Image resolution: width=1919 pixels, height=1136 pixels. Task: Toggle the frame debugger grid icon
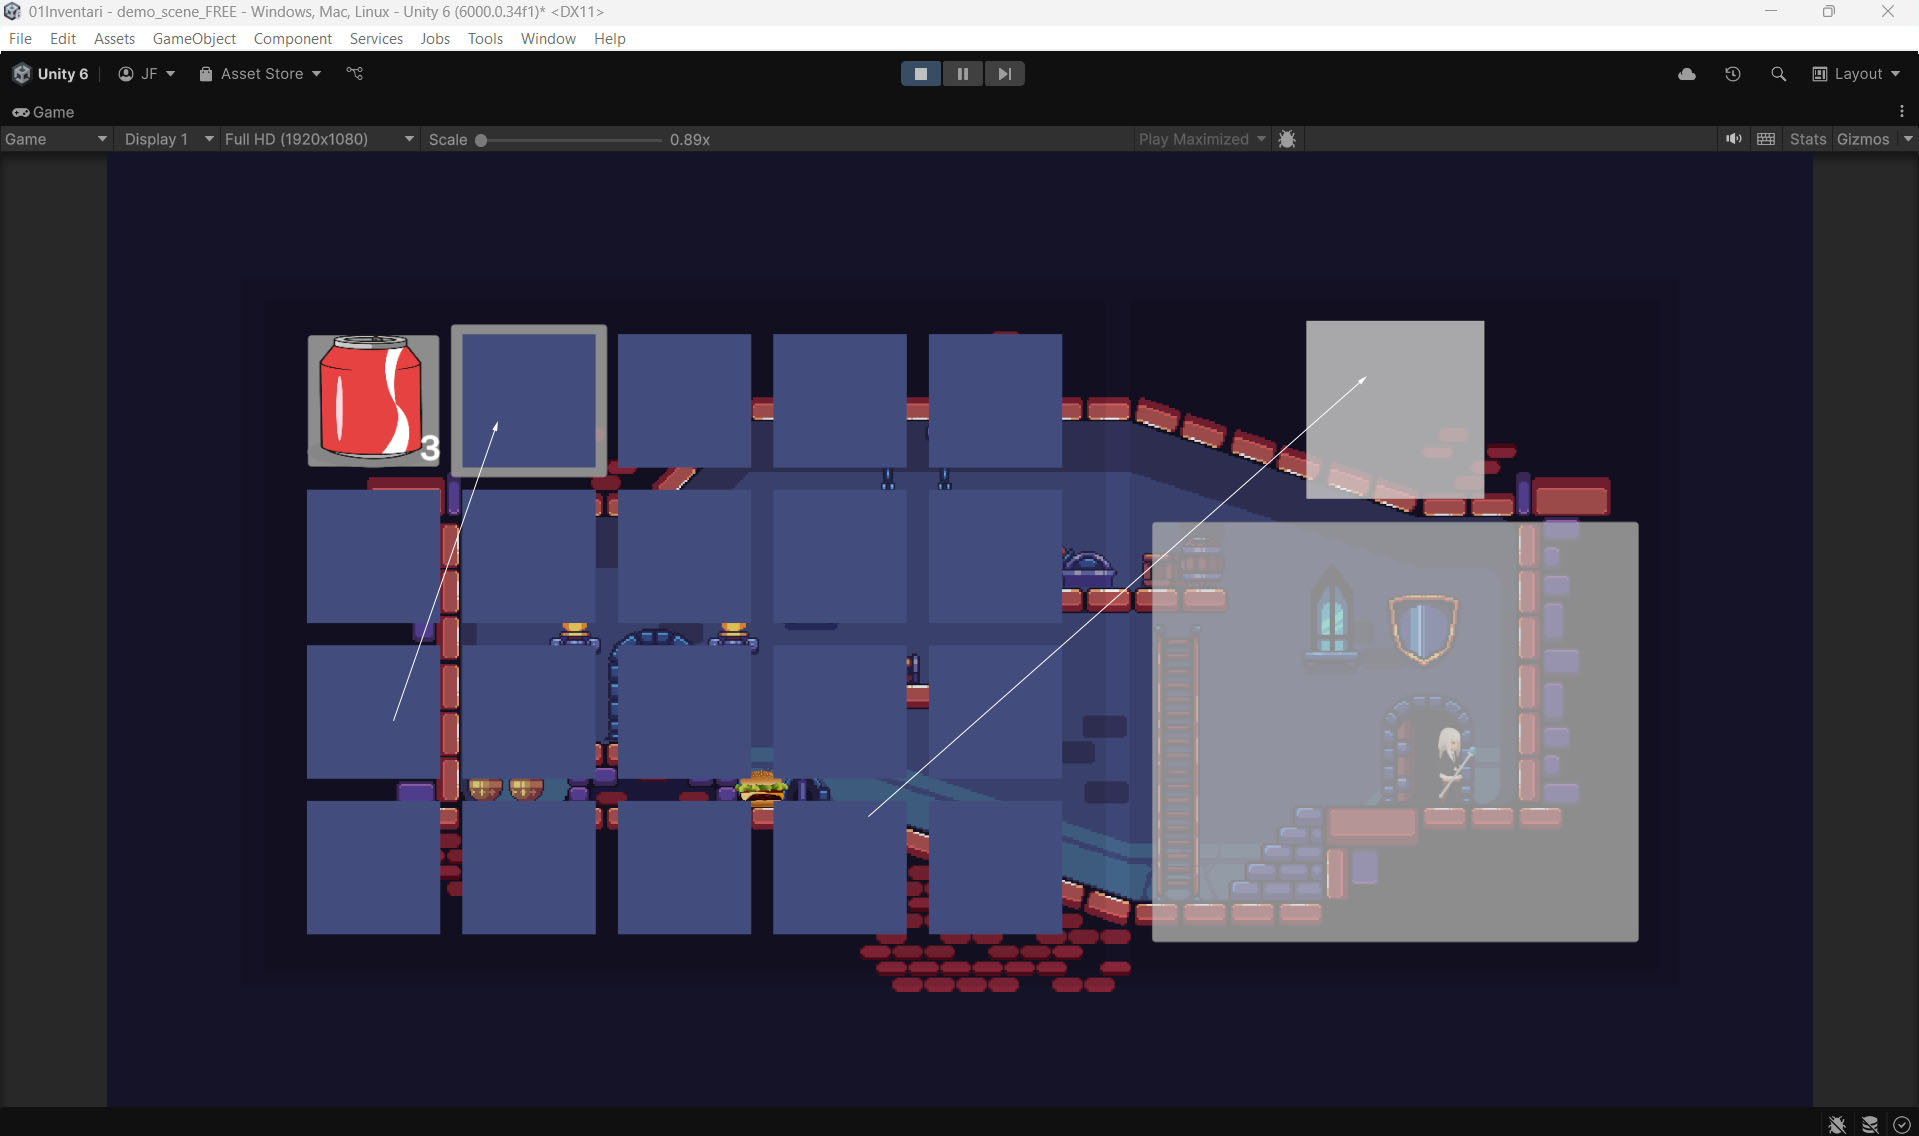click(x=1766, y=139)
